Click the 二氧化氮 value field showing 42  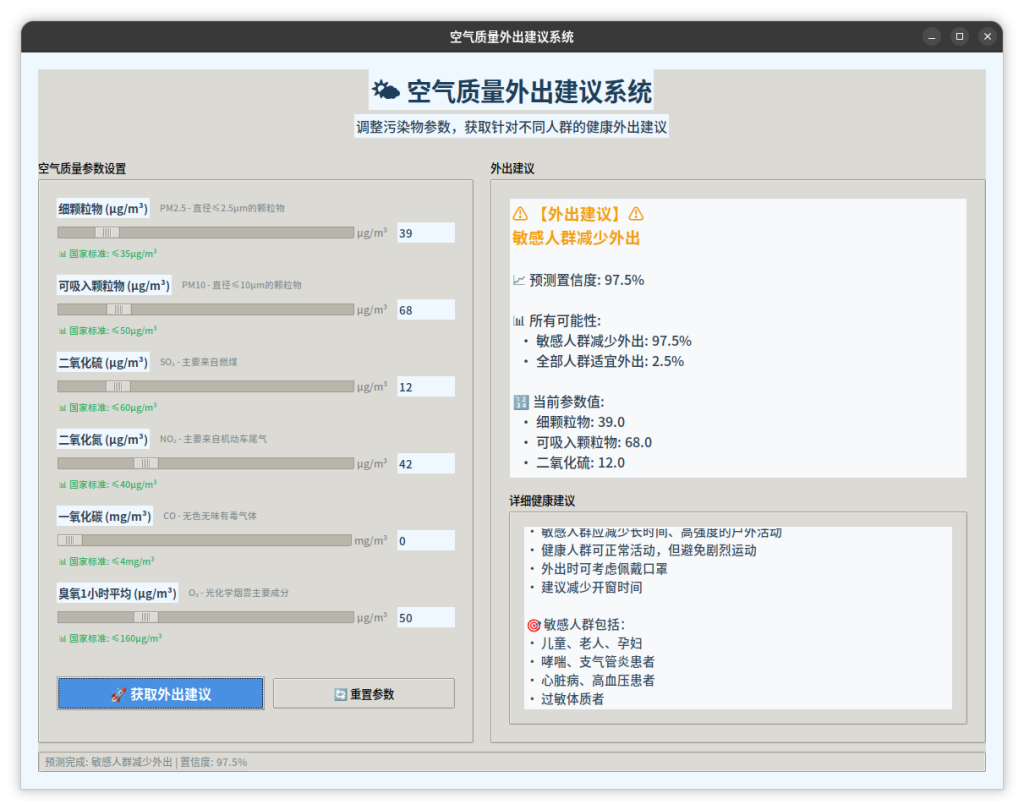(x=425, y=464)
